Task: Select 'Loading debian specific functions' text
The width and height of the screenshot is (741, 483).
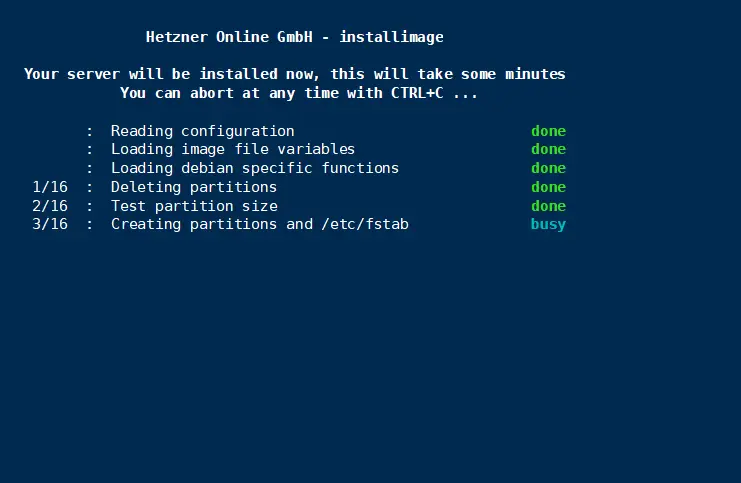Action: [x=254, y=168]
